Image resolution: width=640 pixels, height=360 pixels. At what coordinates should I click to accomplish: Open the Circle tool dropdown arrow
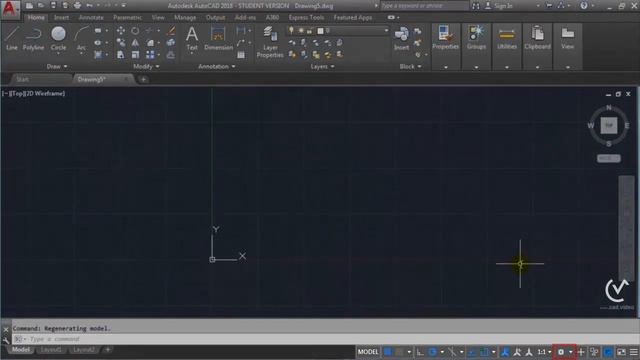[x=58, y=53]
